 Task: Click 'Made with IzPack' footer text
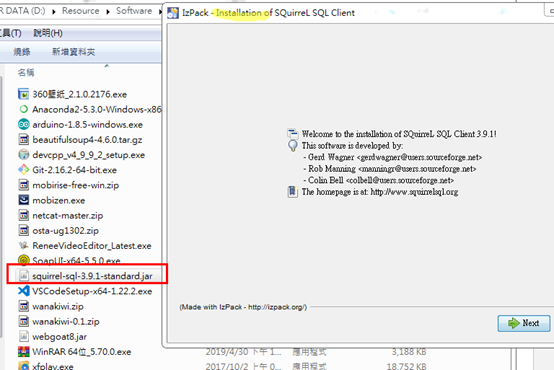[243, 307]
